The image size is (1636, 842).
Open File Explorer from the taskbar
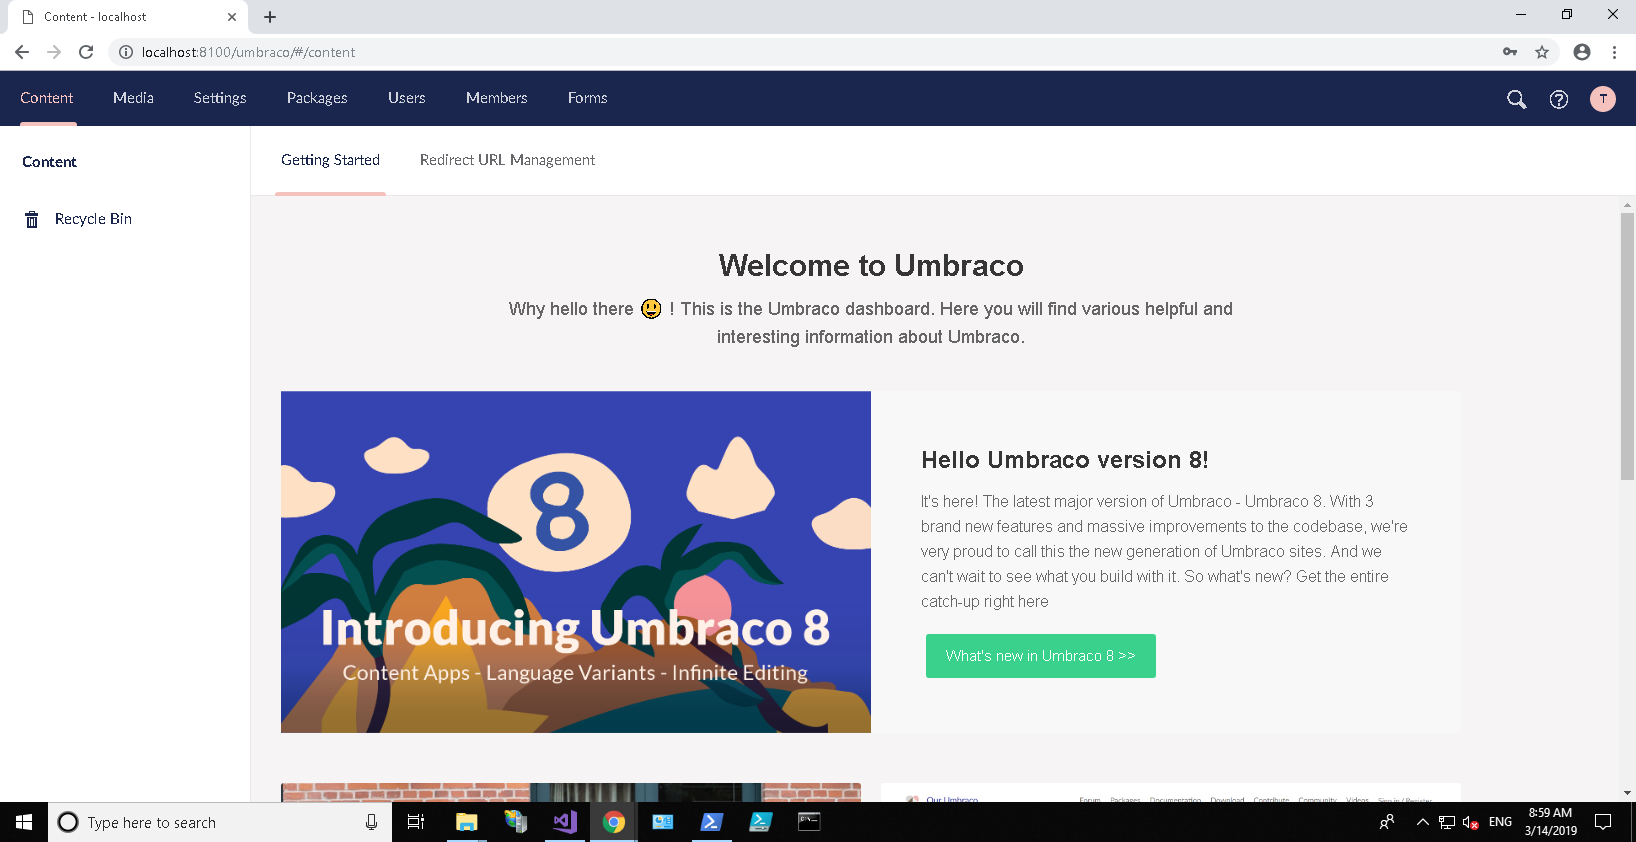click(466, 822)
